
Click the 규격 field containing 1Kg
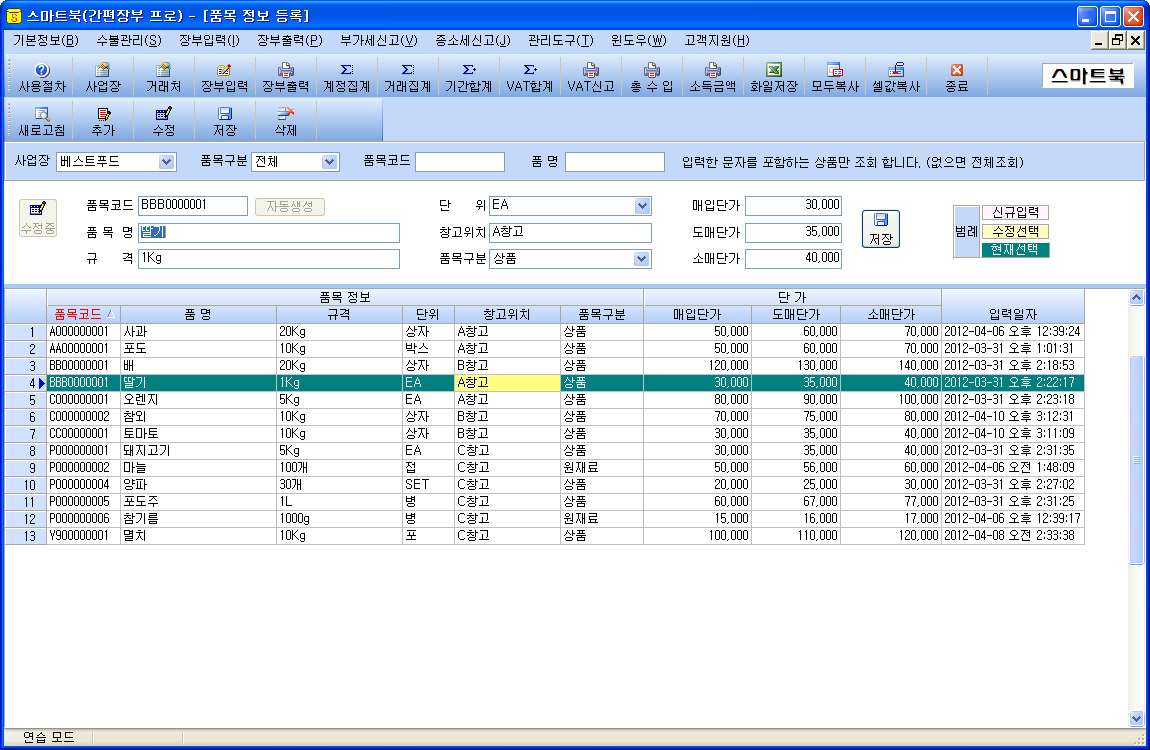coord(269,259)
